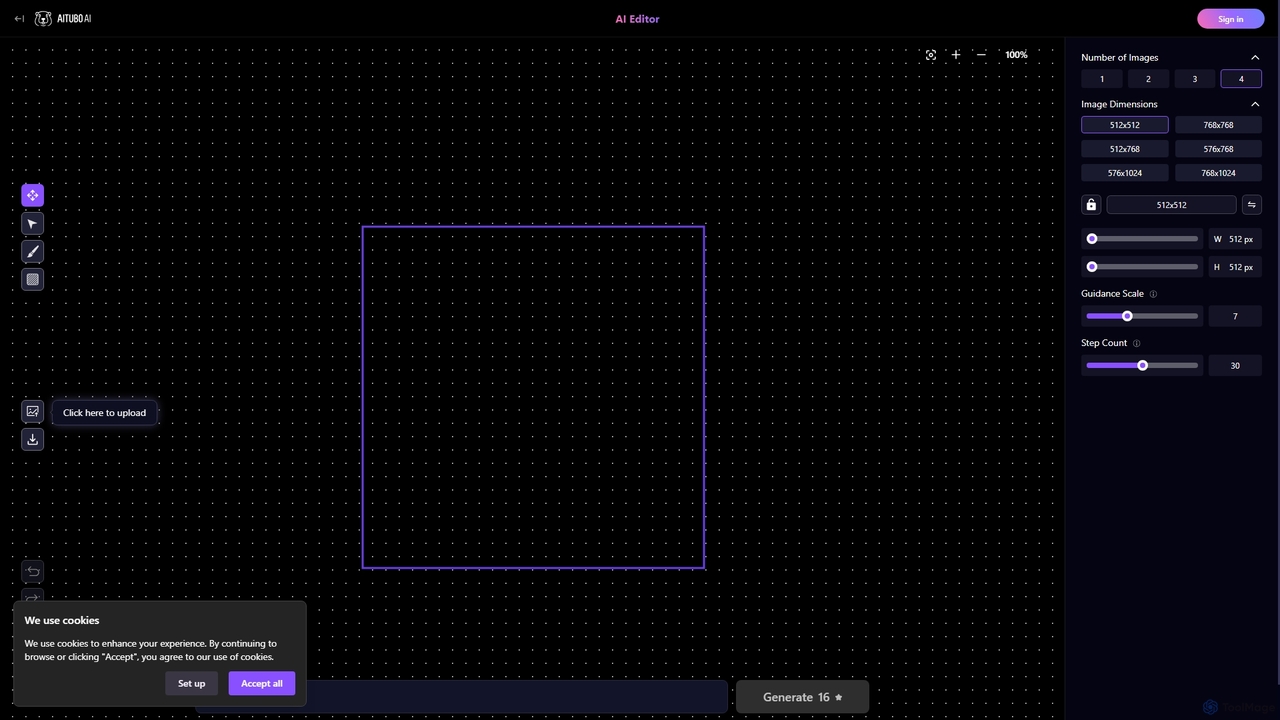This screenshot has height=720, width=1280.
Task: Click the Guidance Scale value 7 field
Action: (x=1235, y=316)
